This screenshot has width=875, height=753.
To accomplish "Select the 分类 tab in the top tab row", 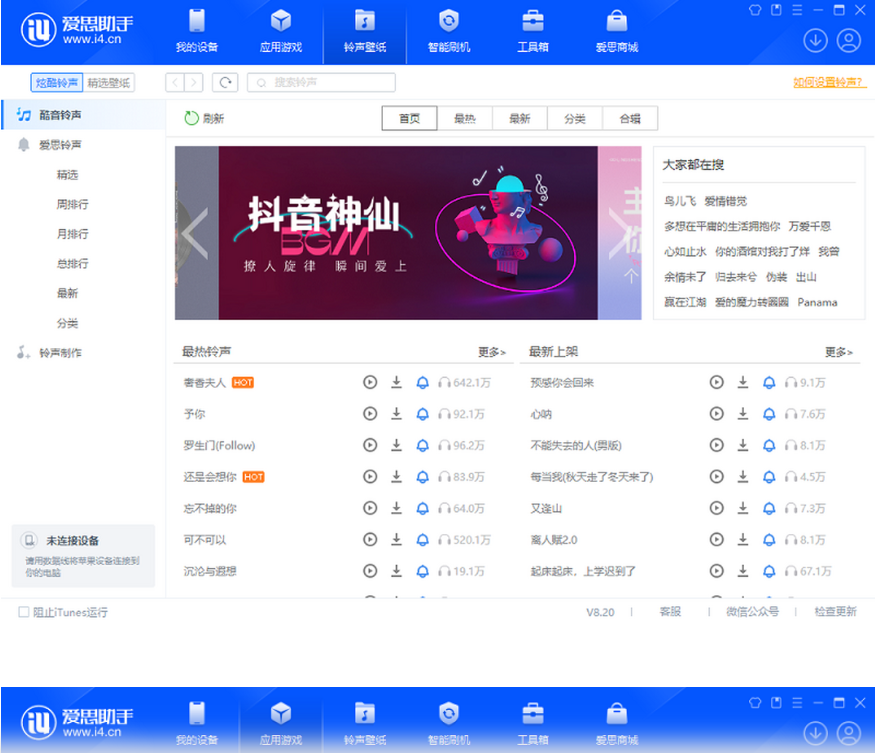I will tap(575, 118).
